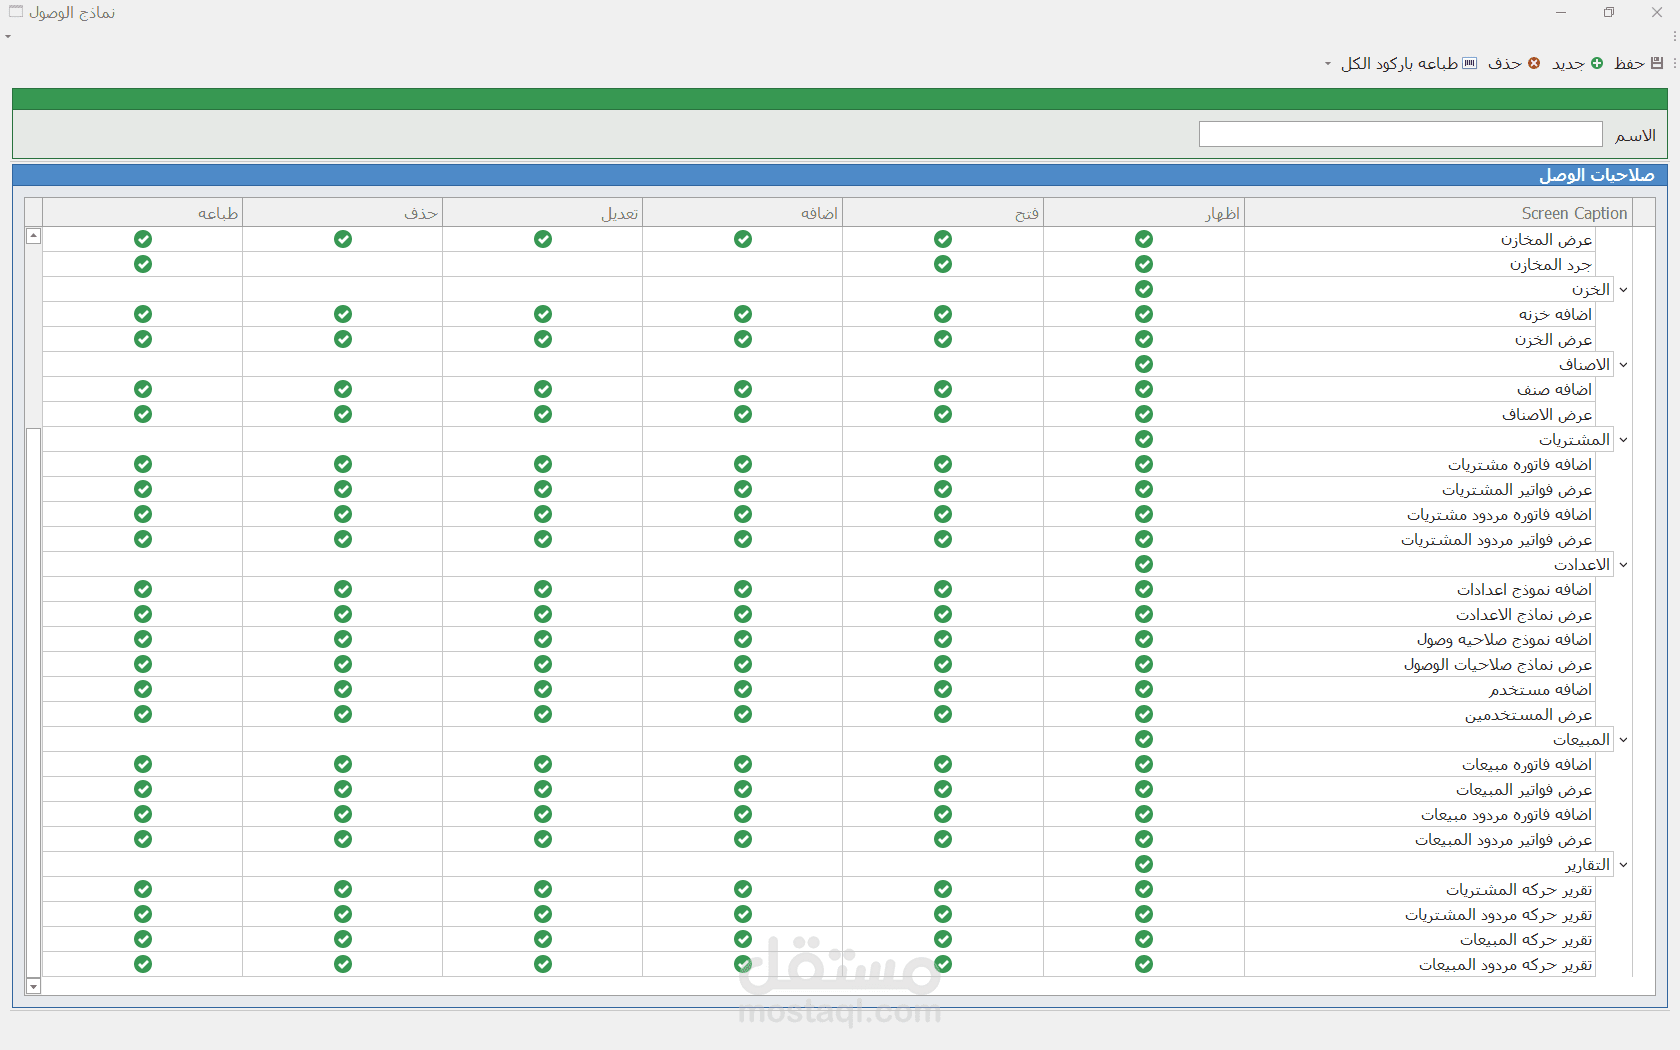
Task: Open the toolbar overflow arrow beside طباعه باركود الكل
Action: click(x=1328, y=64)
